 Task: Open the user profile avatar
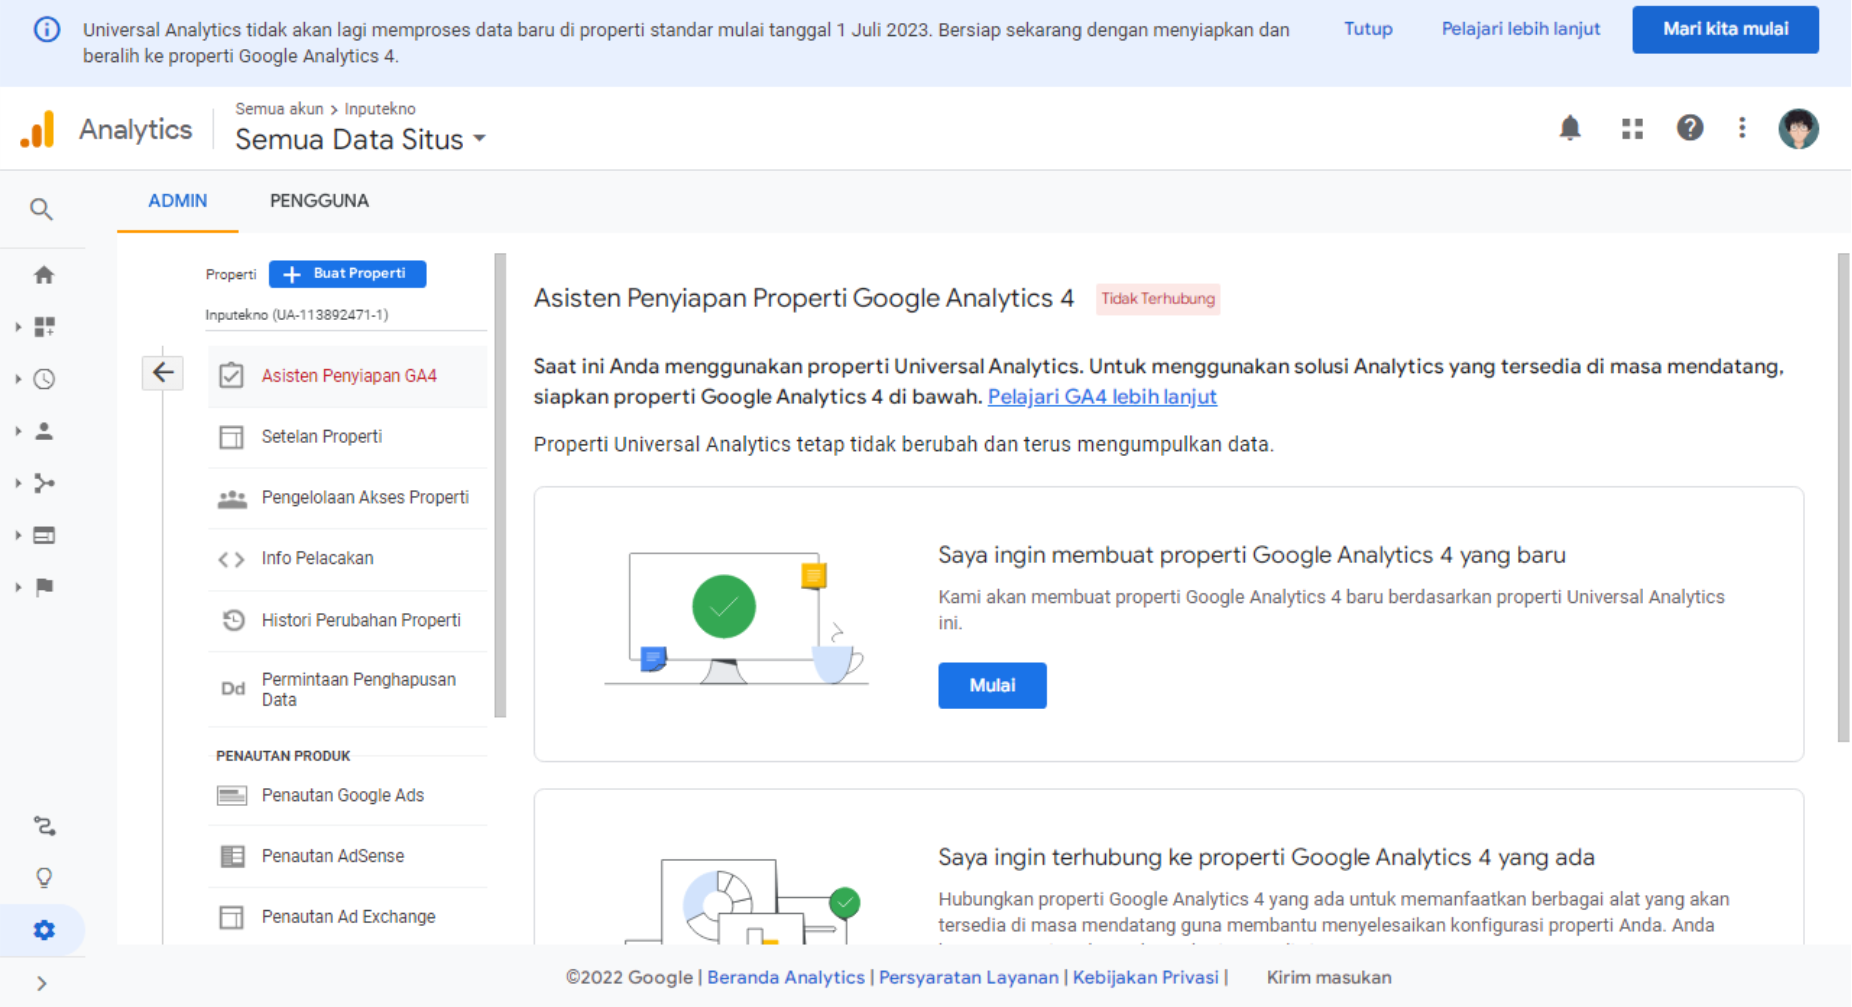click(x=1798, y=129)
